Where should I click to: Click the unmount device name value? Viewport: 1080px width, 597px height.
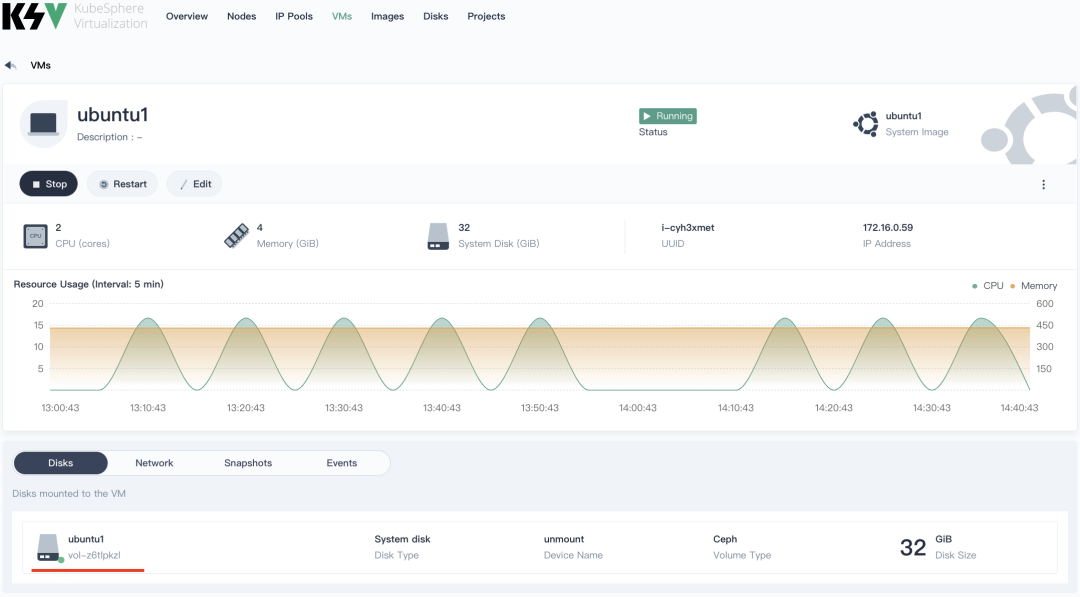tap(564, 539)
